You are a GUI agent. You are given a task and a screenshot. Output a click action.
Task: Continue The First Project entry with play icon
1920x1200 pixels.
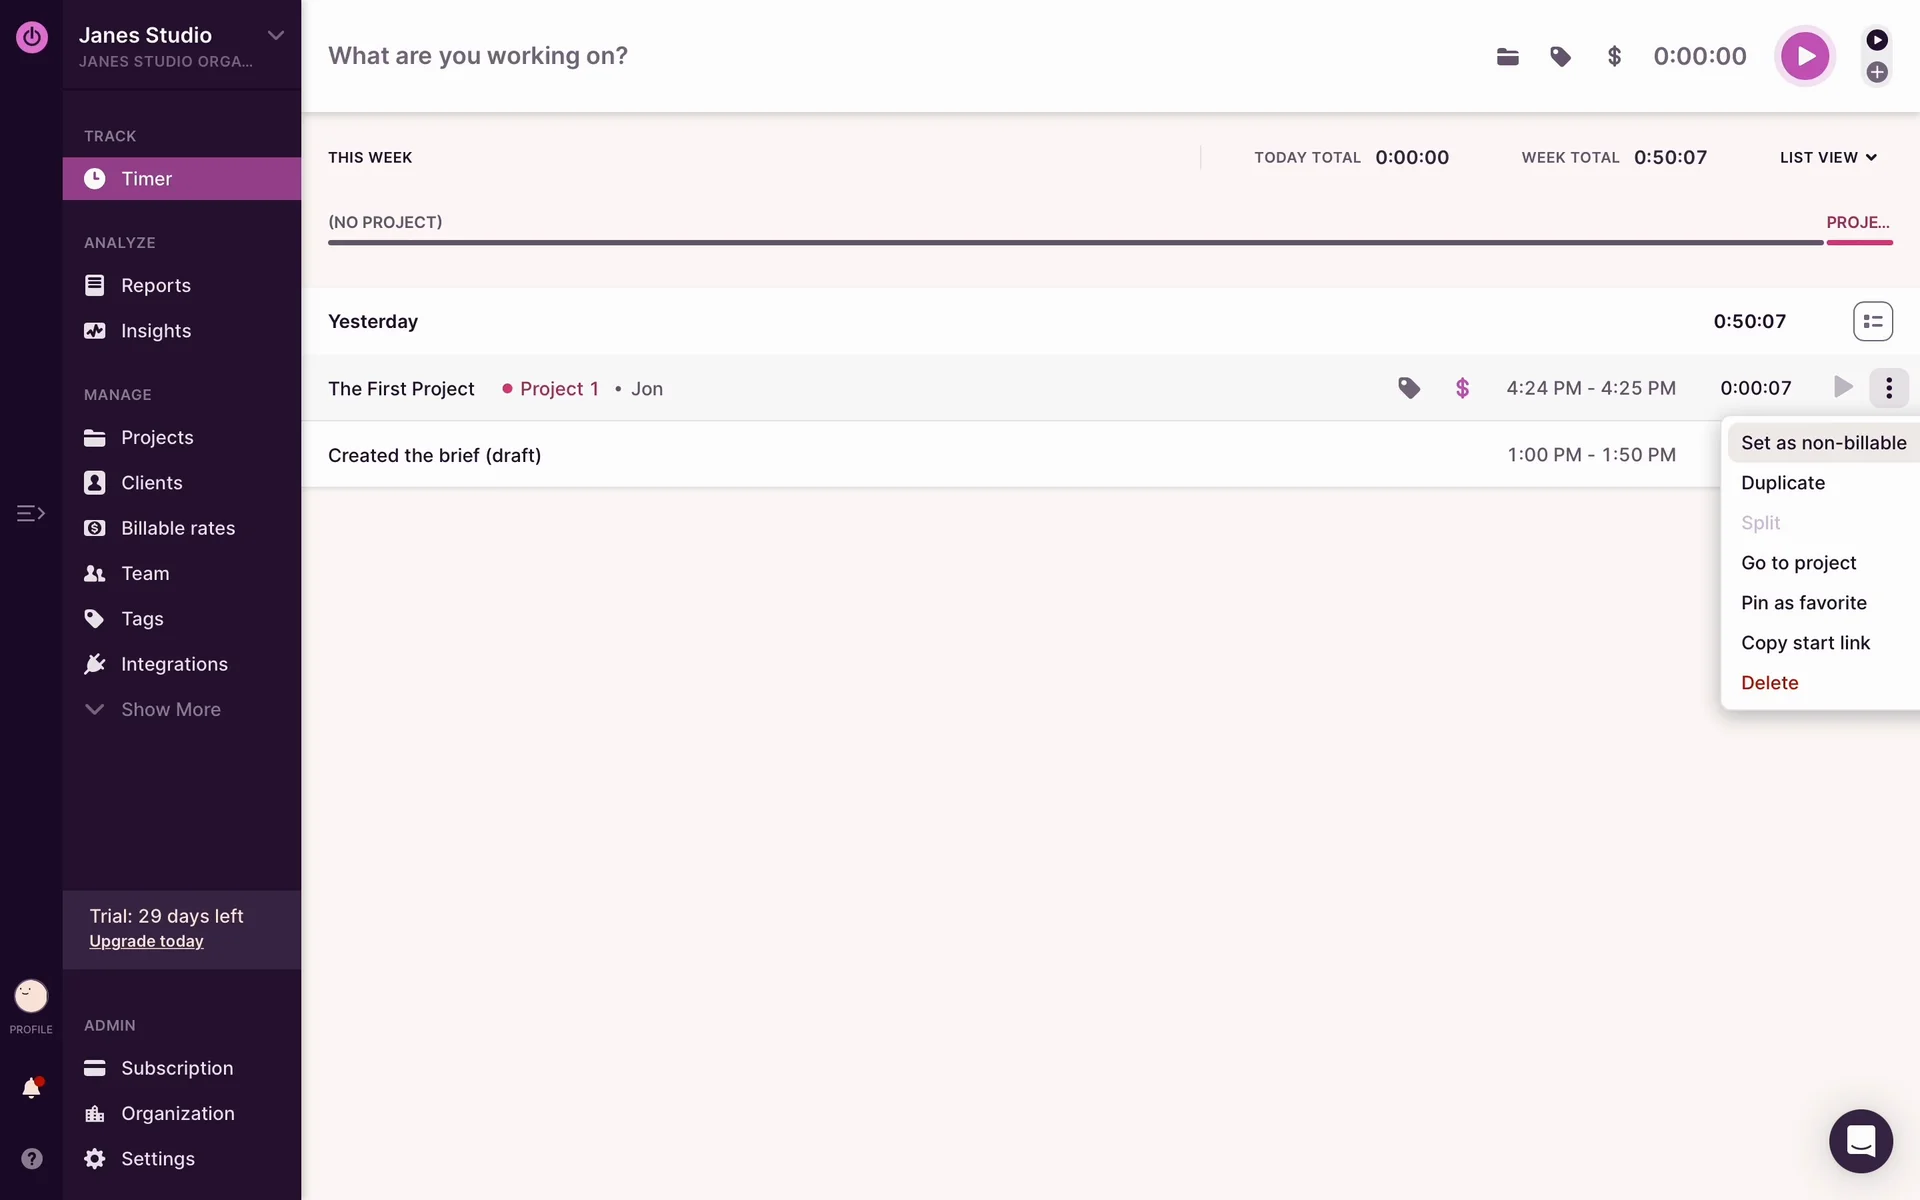[x=1842, y=387]
